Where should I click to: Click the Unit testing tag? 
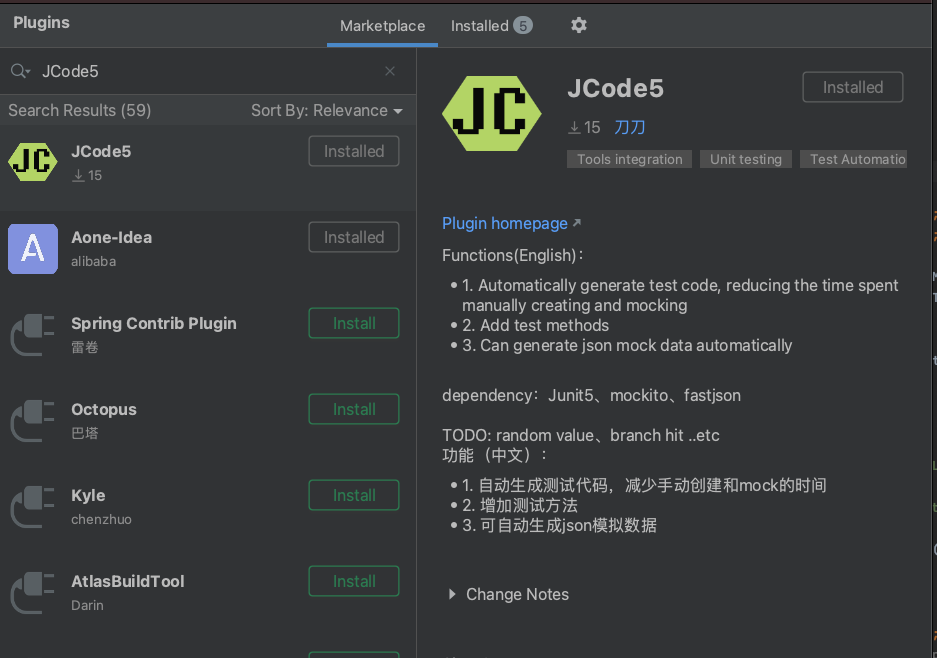tap(746, 159)
